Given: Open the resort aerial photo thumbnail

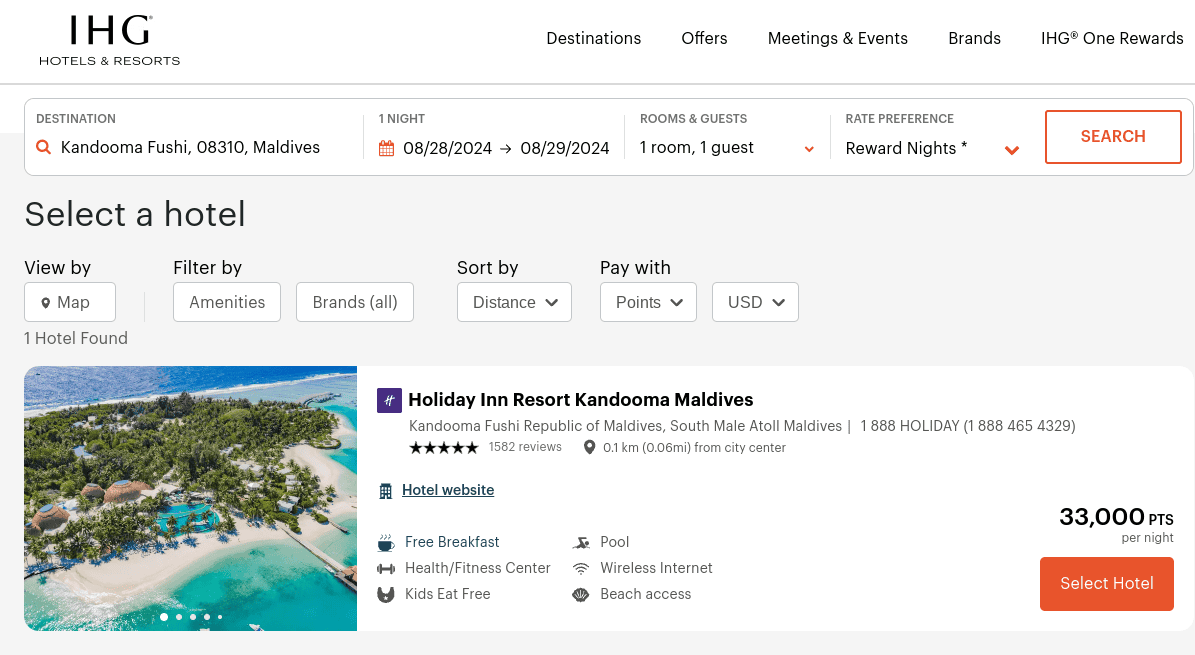Looking at the screenshot, I should pos(191,499).
